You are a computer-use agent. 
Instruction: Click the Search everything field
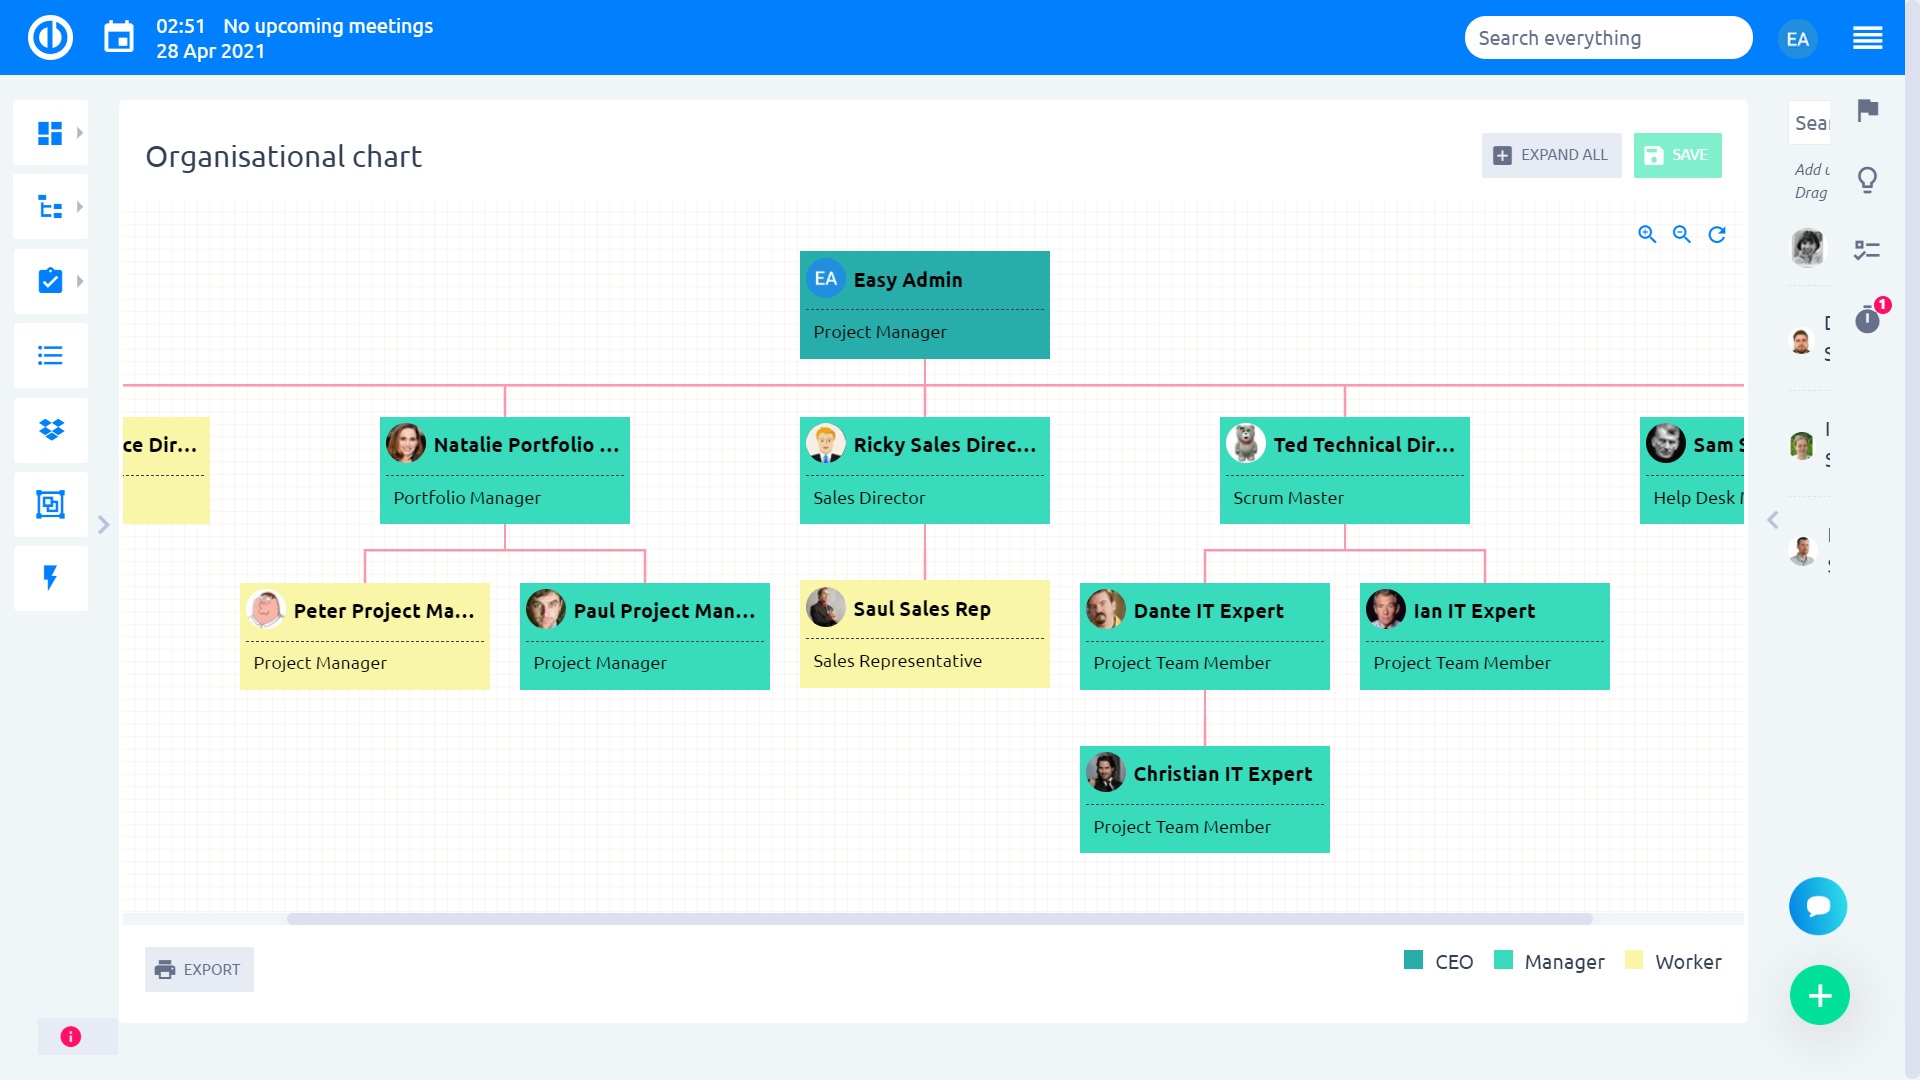pyautogui.click(x=1608, y=37)
